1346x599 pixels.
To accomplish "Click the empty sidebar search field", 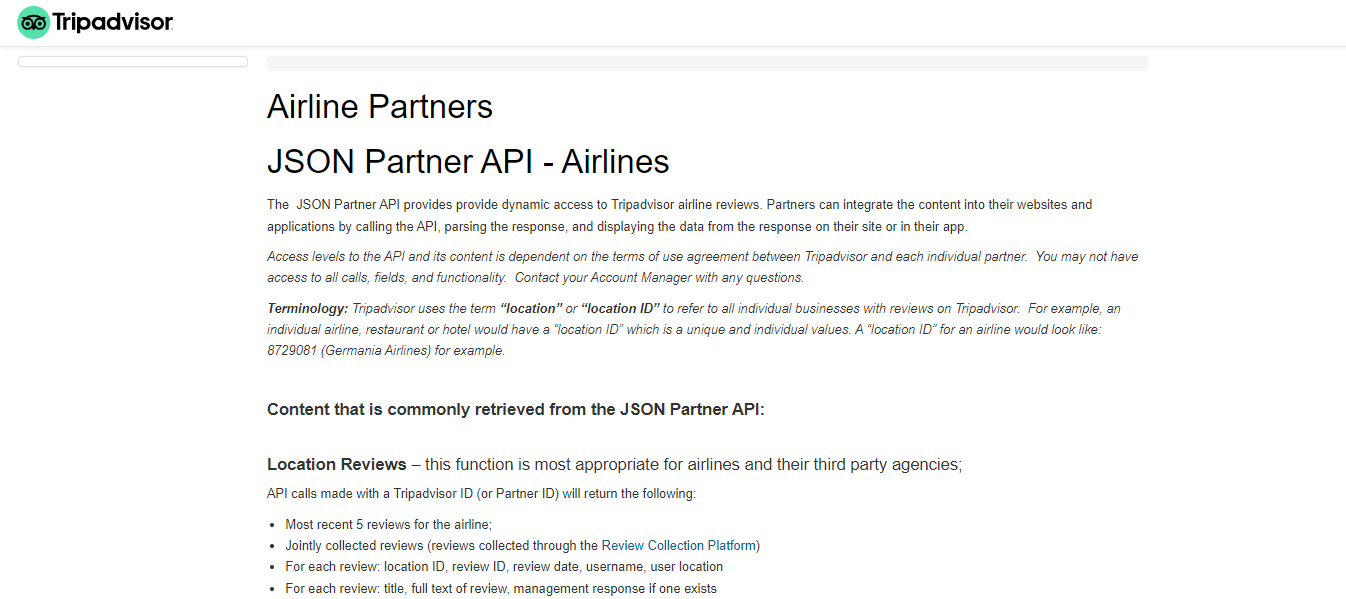I will click(133, 62).
